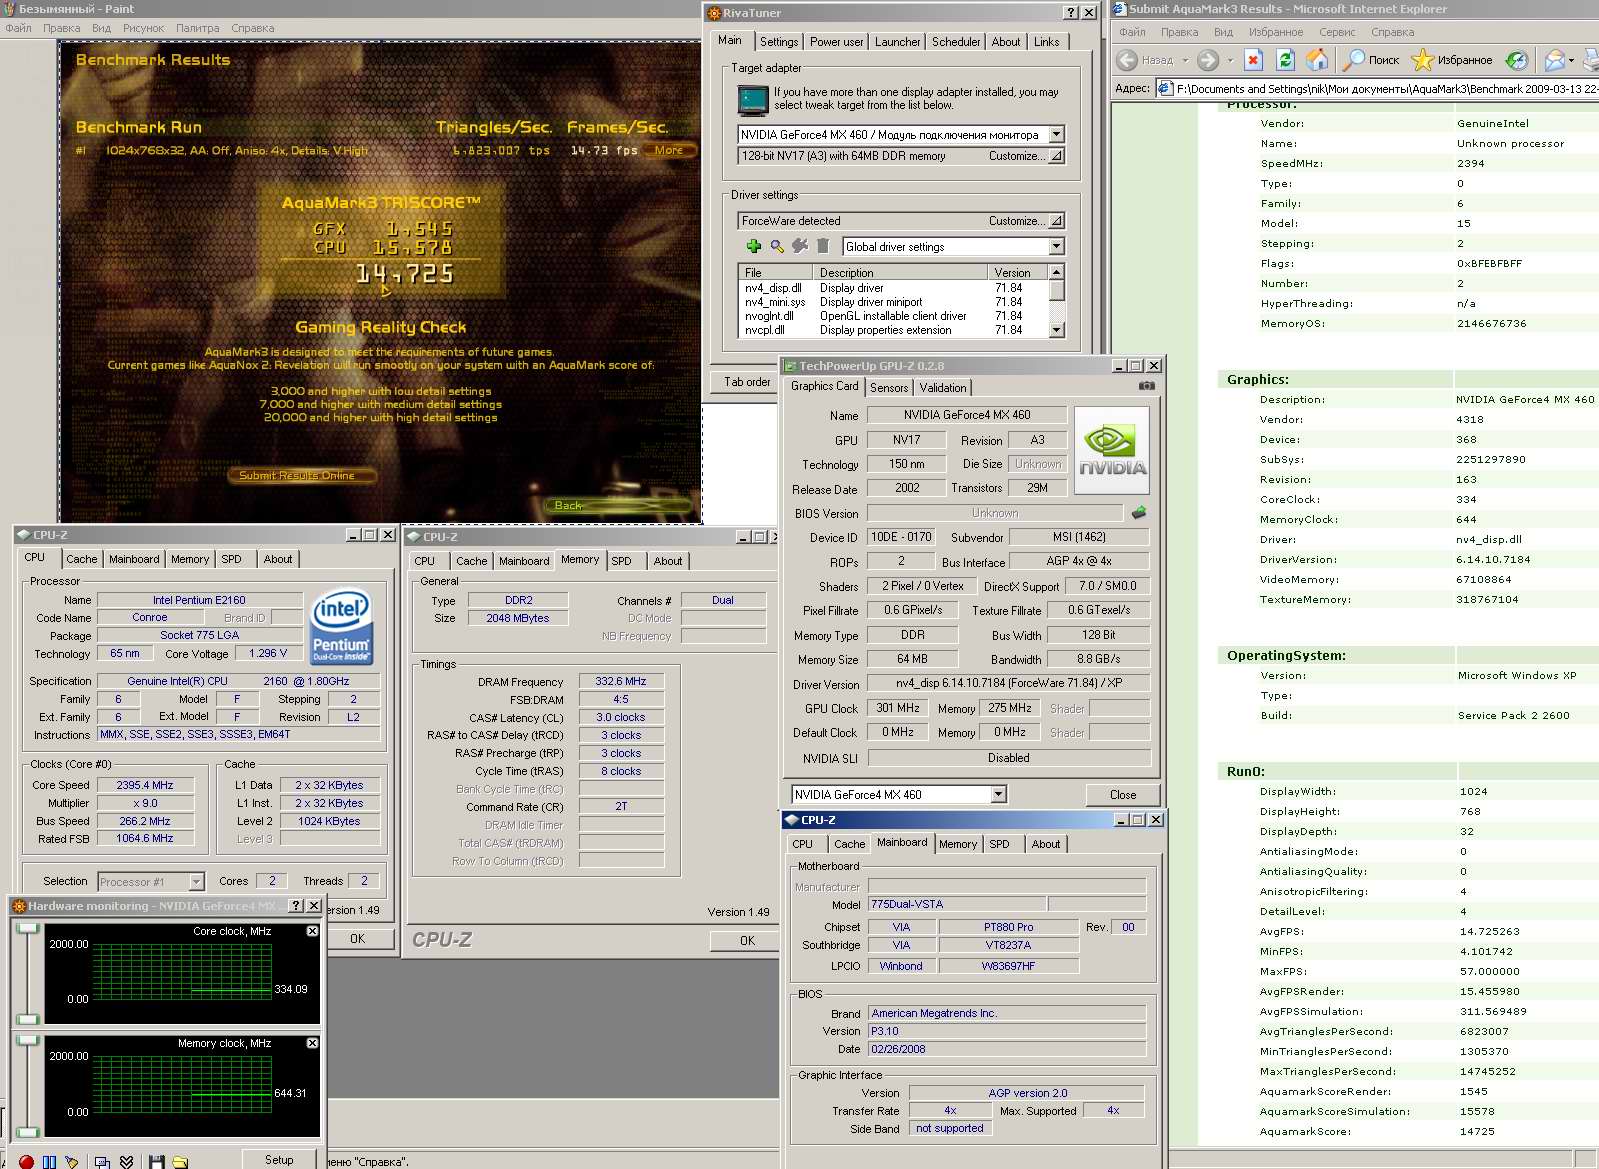The height and width of the screenshot is (1169, 1599).
Task: Close the Memory clock graph with its X
Action: click(312, 1043)
